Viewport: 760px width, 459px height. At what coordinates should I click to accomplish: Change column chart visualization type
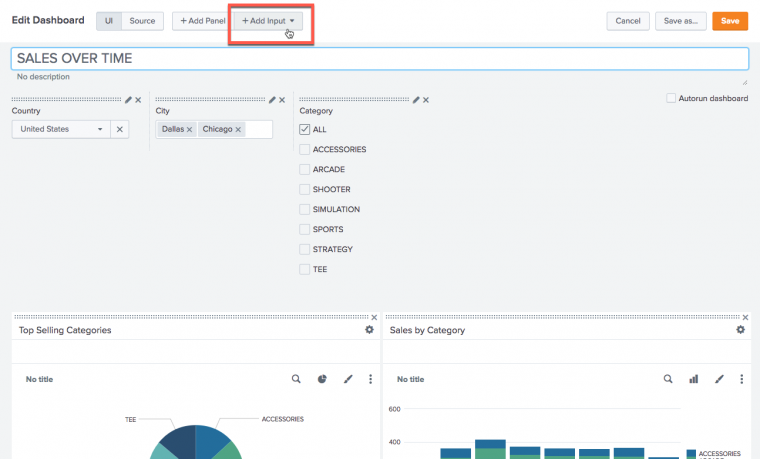pos(694,379)
